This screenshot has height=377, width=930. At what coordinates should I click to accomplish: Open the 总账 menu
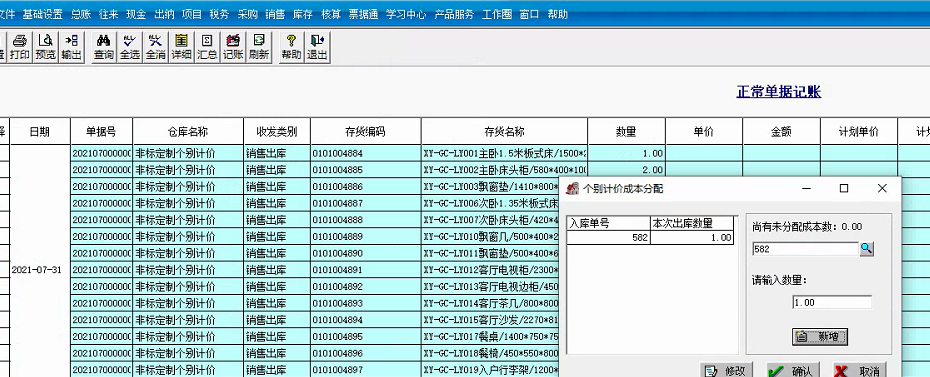coord(81,15)
